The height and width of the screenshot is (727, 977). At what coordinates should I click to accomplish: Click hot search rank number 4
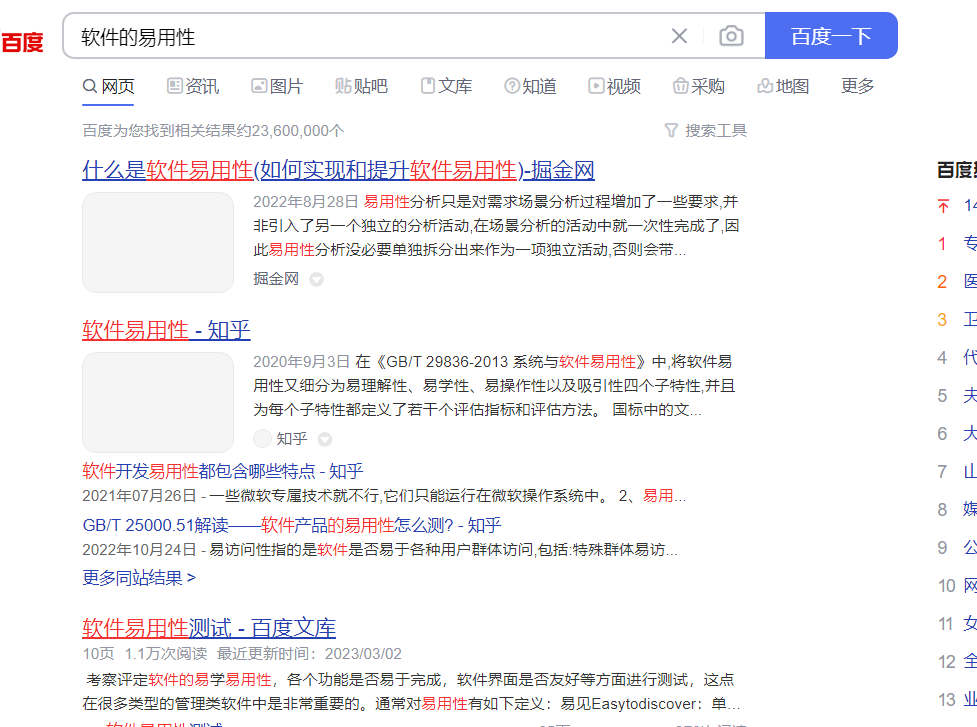[x=942, y=358]
